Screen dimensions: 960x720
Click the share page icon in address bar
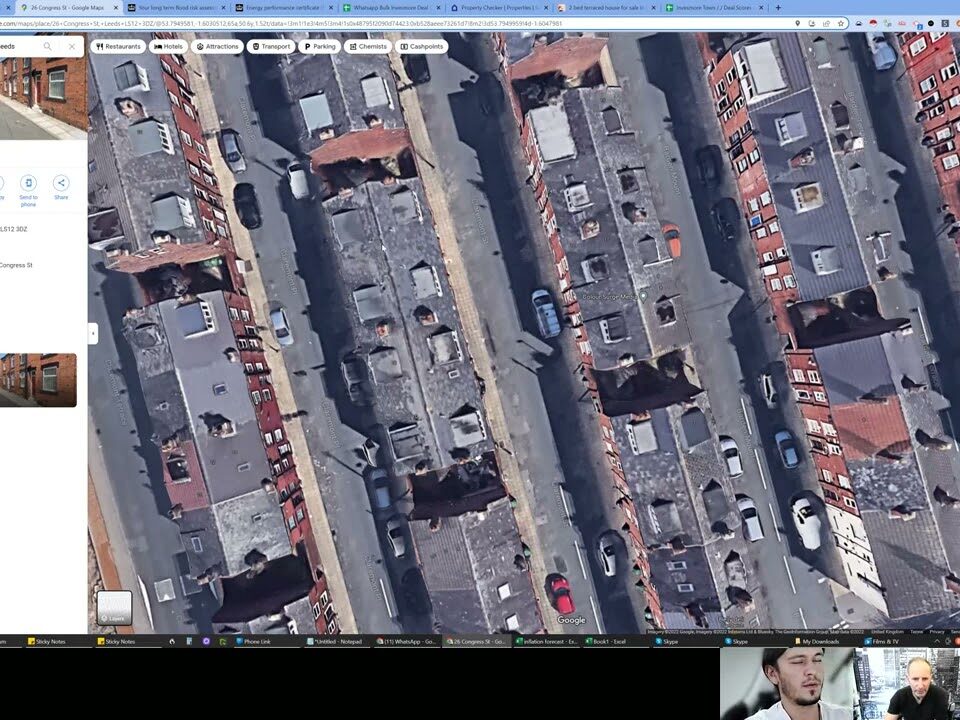826,23
